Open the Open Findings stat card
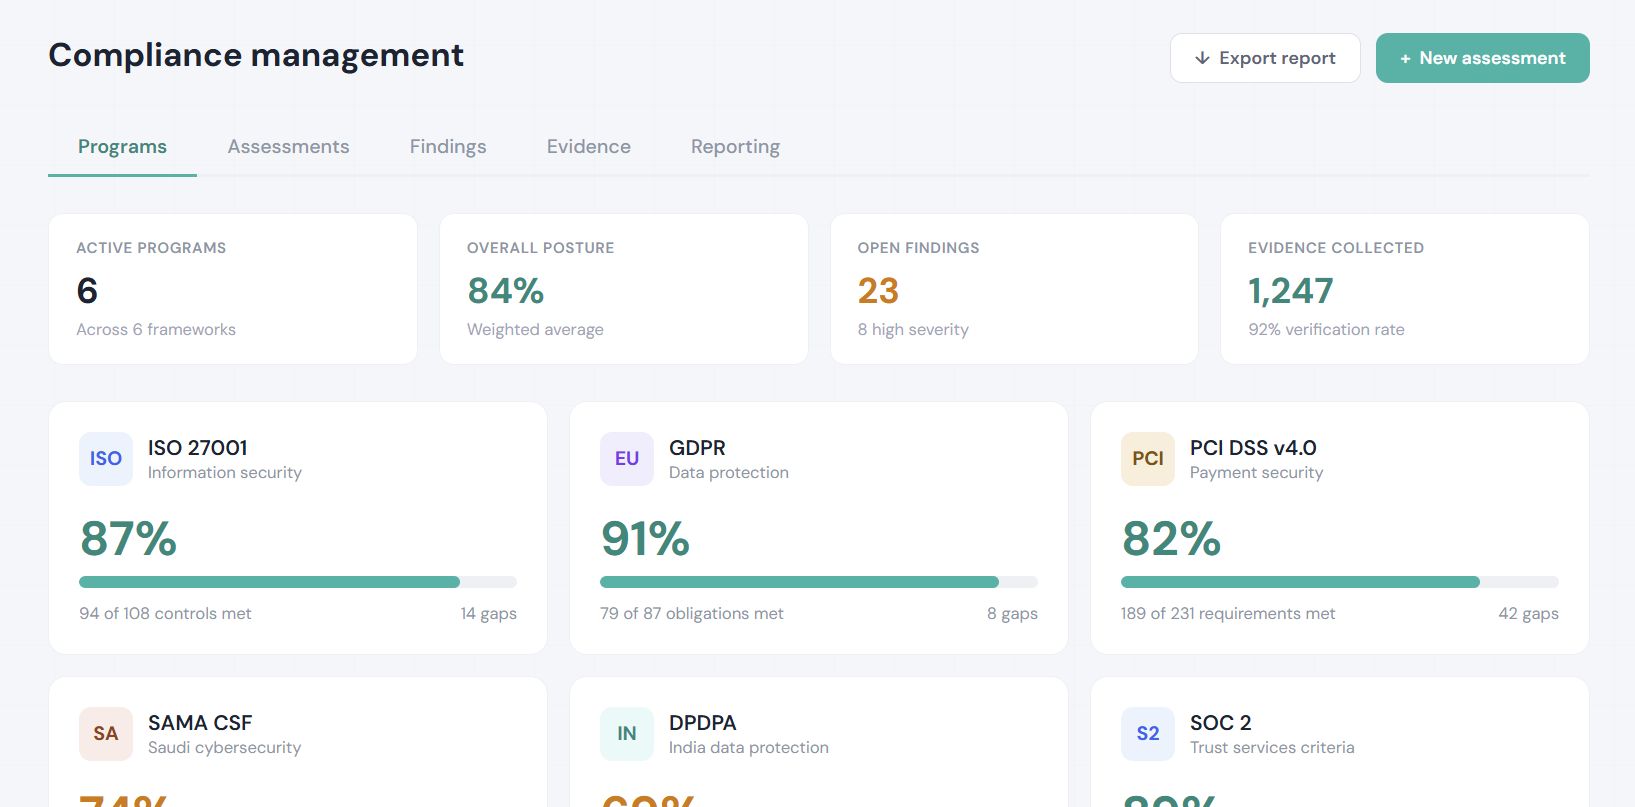The width and height of the screenshot is (1635, 807). 1014,289
